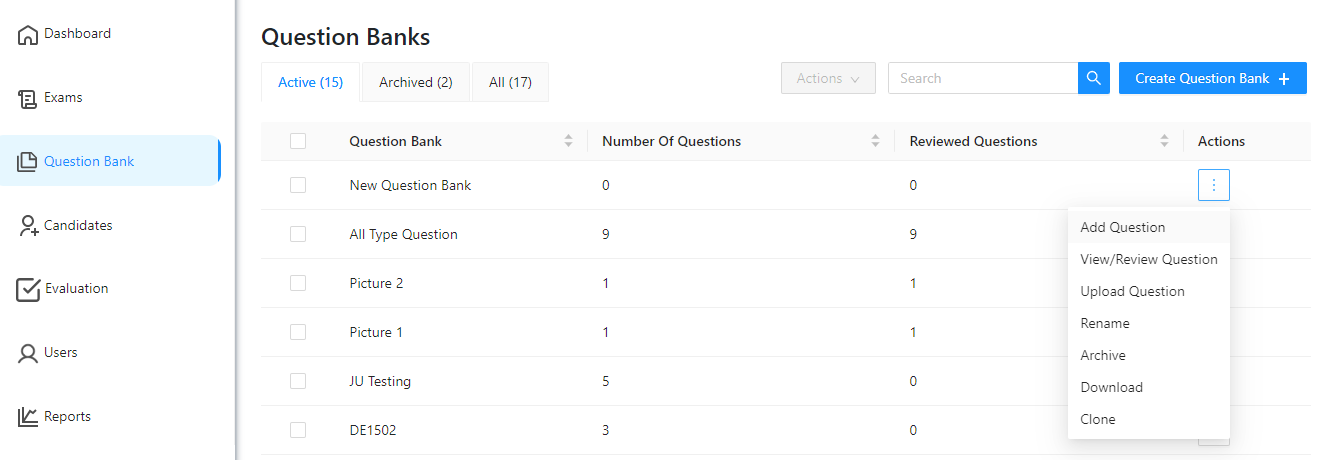Select Clone in the actions menu
Image resolution: width=1319 pixels, height=460 pixels.
pos(1097,419)
